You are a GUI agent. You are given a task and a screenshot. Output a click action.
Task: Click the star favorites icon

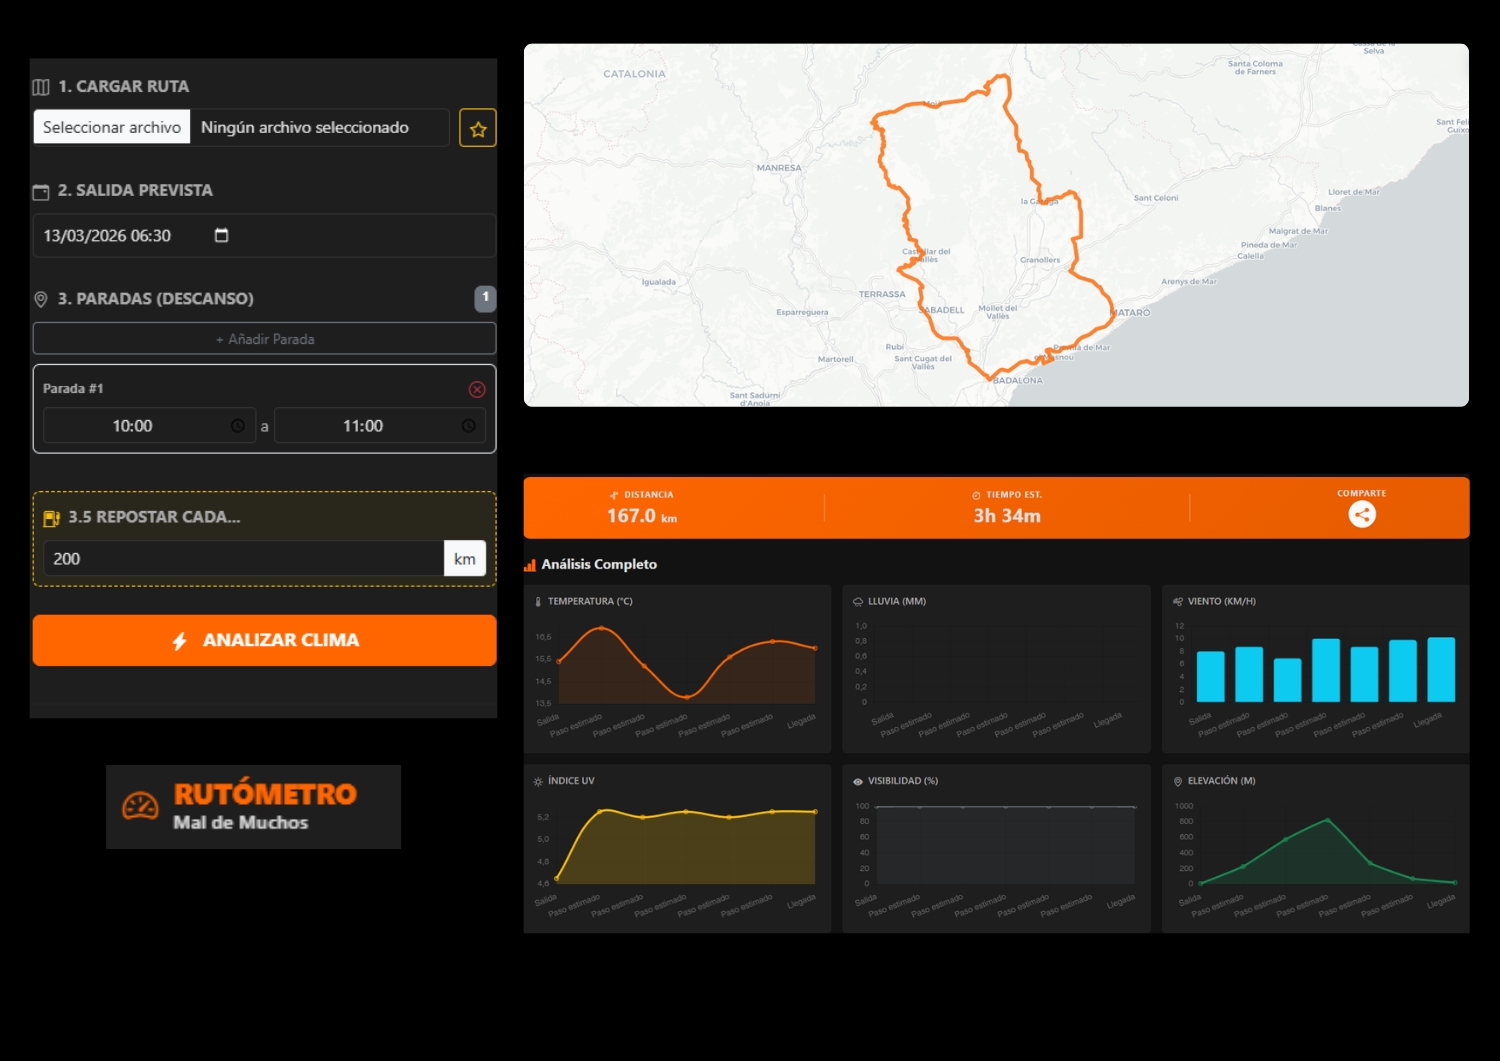pos(478,129)
